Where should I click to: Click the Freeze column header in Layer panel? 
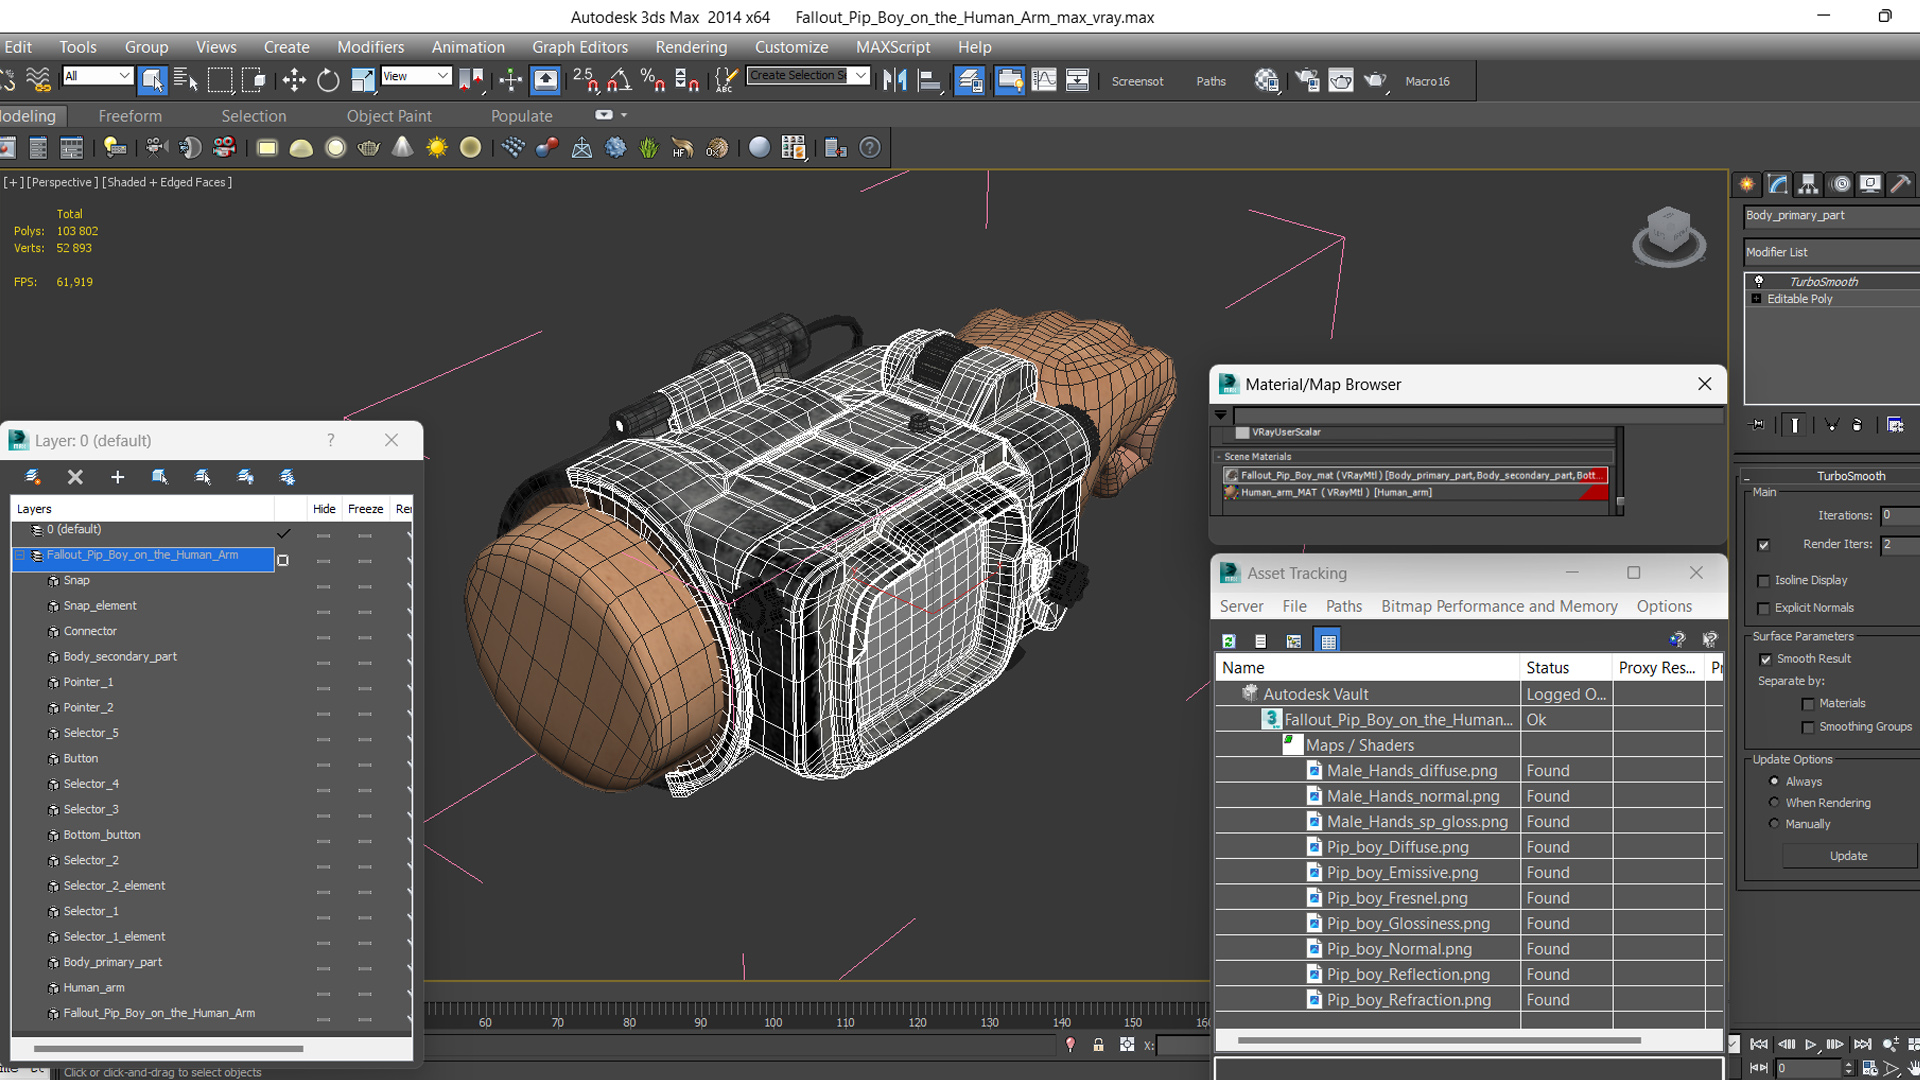coord(365,509)
